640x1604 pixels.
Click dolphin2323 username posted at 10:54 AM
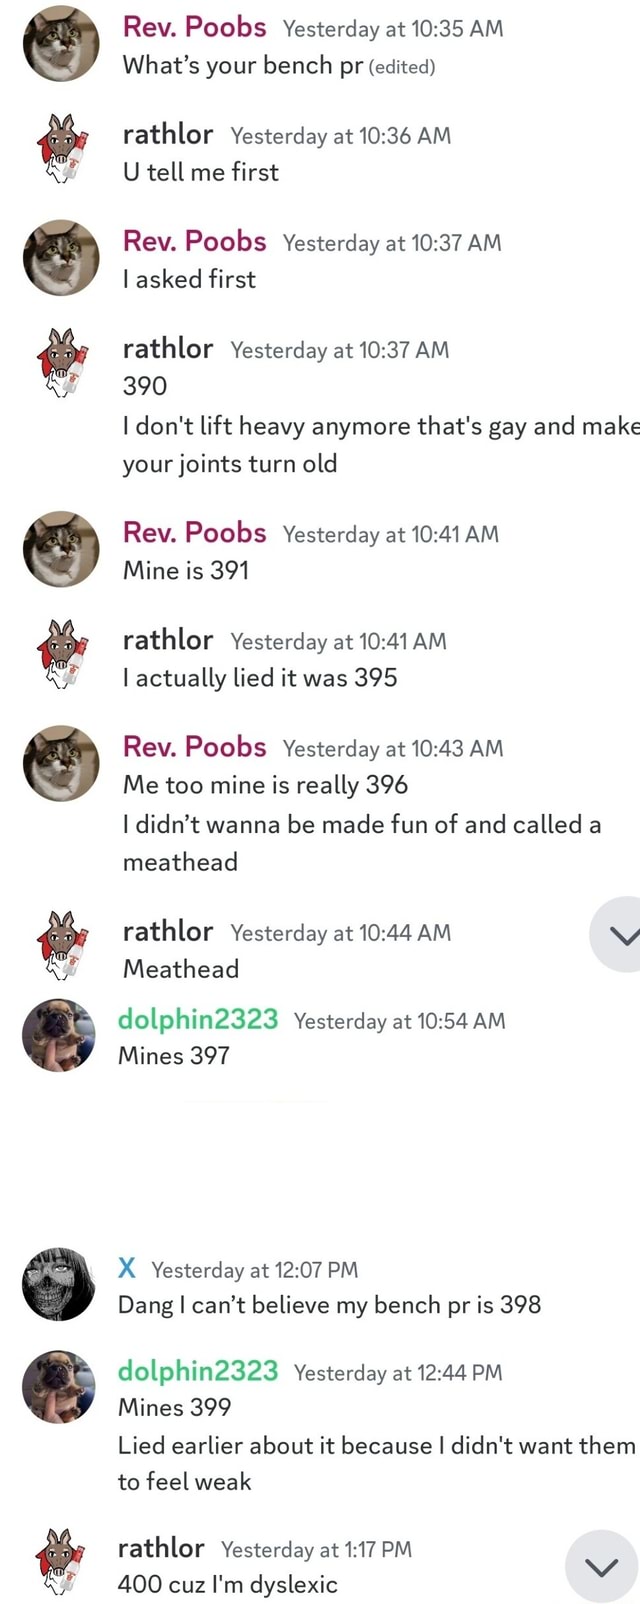[198, 1019]
